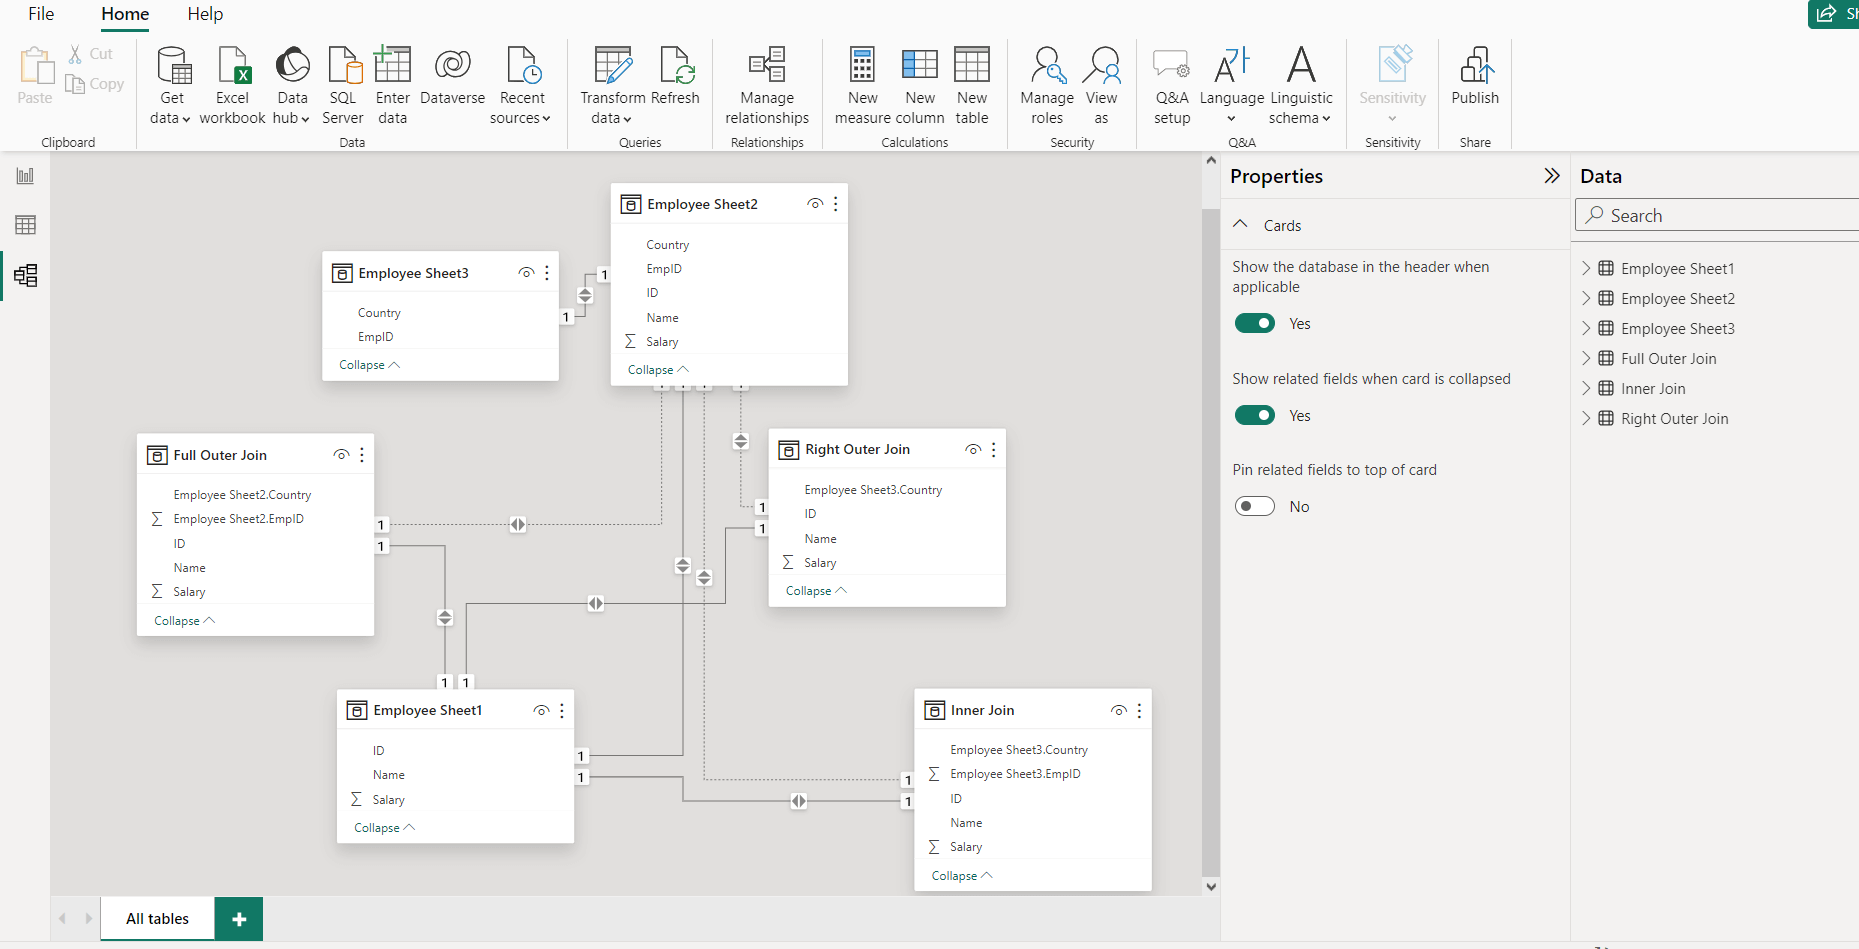Open the Help ribbon tab
The width and height of the screenshot is (1859, 949).
[x=205, y=14]
